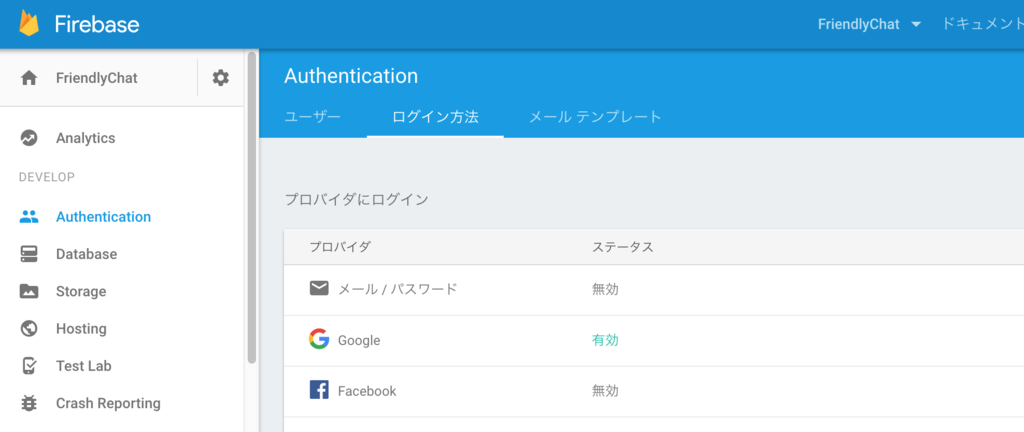Open the Facebook provider row
Screen dimensions: 1024x432
coord(654,392)
